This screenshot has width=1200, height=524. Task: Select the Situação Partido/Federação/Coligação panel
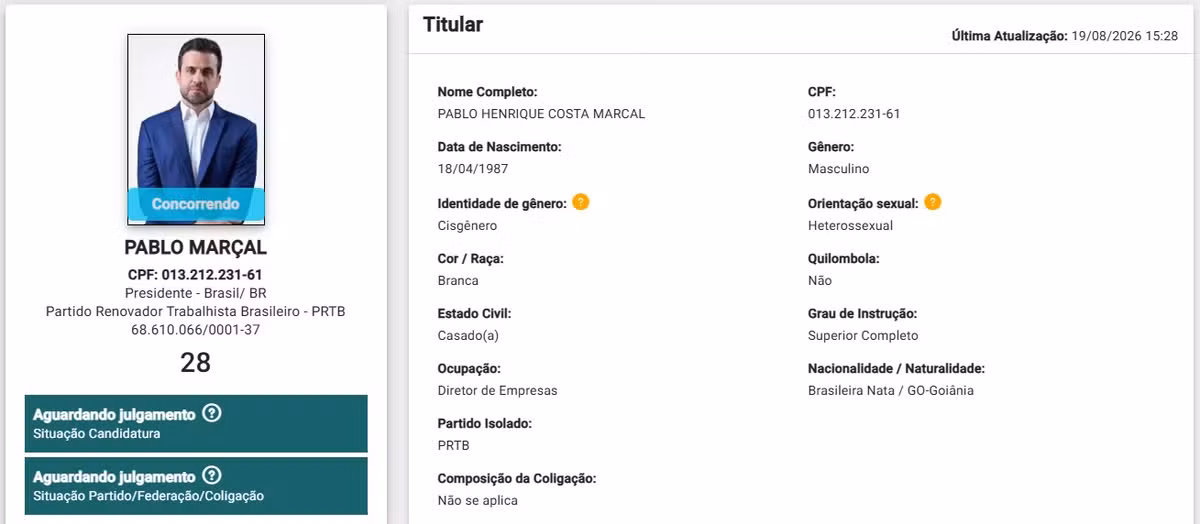pos(196,486)
